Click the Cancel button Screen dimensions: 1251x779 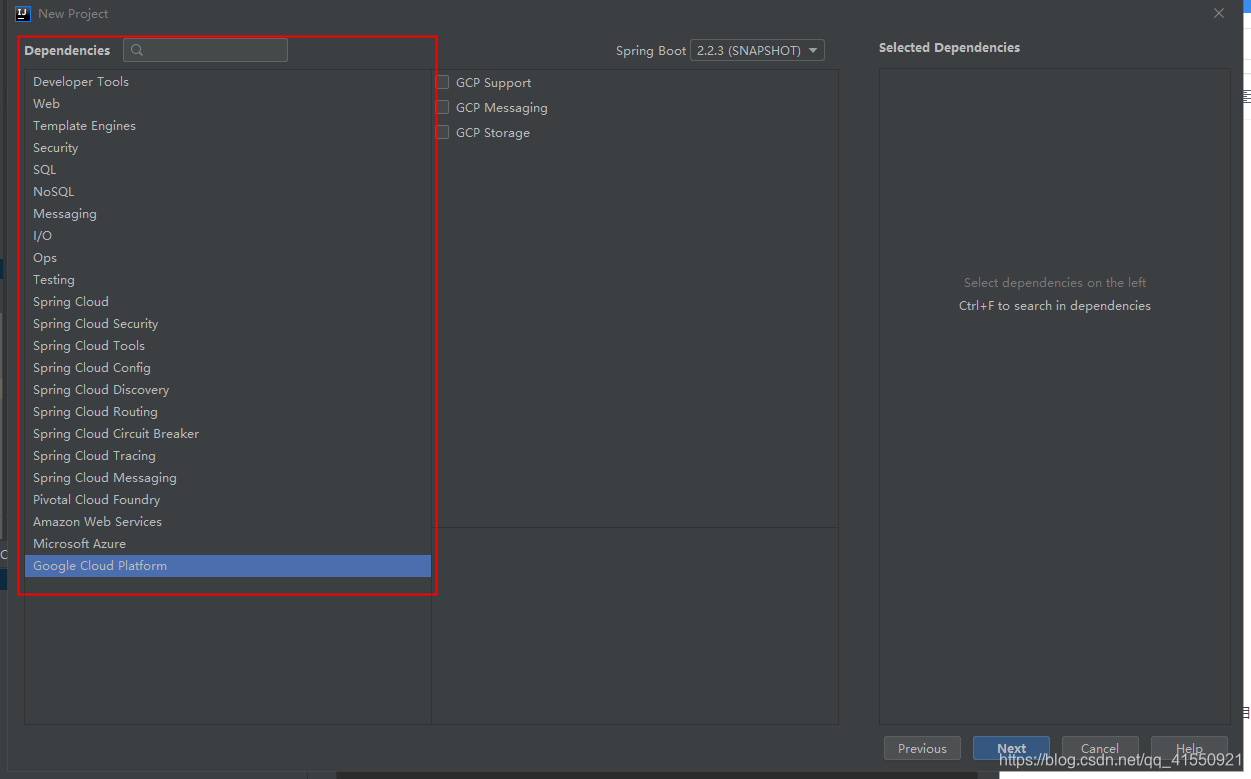pos(1100,748)
